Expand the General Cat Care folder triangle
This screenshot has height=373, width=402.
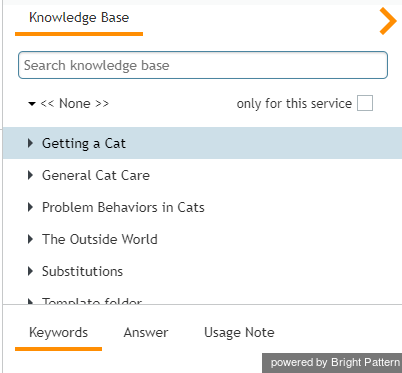click(30, 175)
